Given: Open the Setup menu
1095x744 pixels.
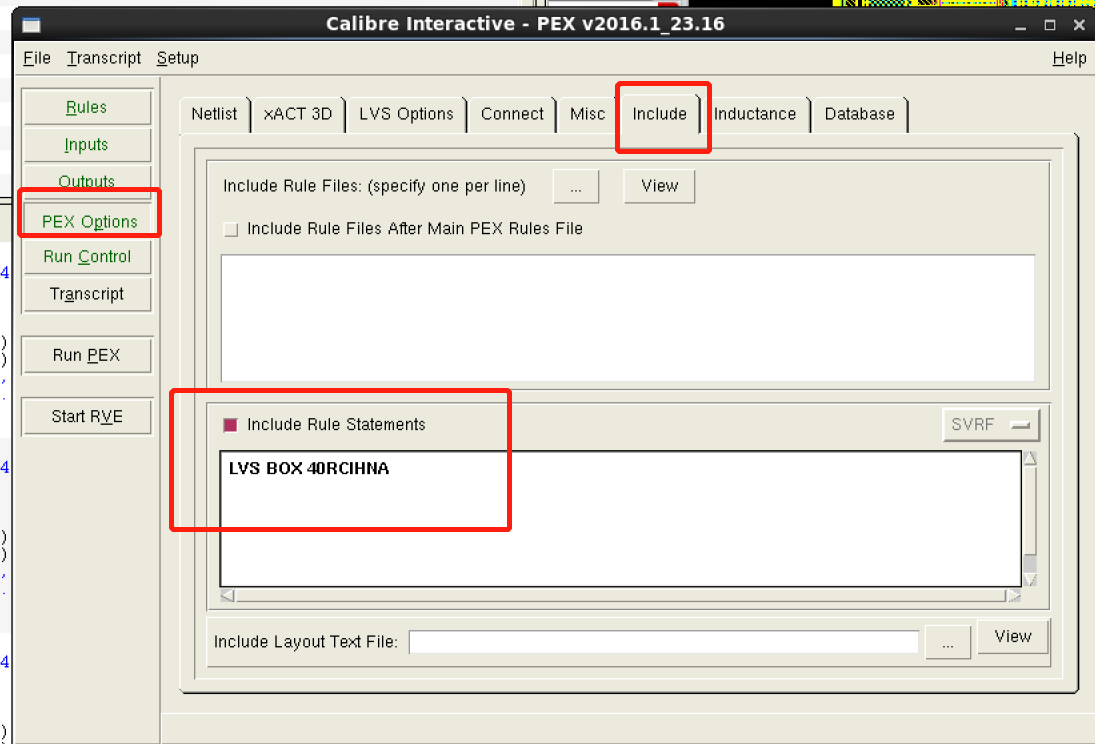Looking at the screenshot, I should pos(177,58).
